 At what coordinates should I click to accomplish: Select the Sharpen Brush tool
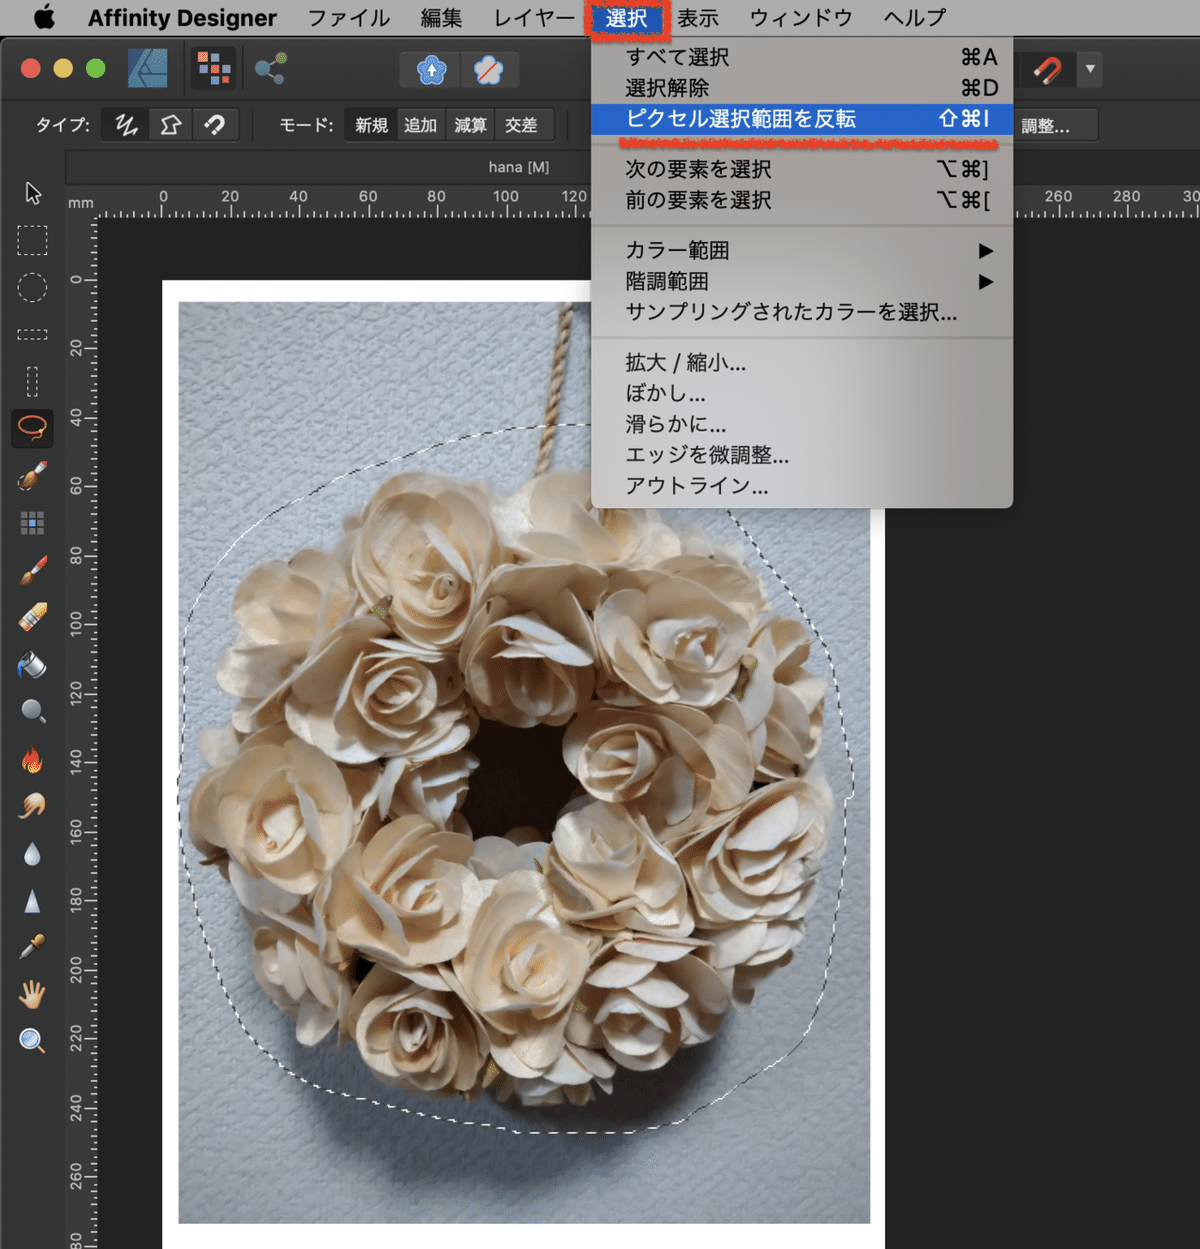coord(32,901)
